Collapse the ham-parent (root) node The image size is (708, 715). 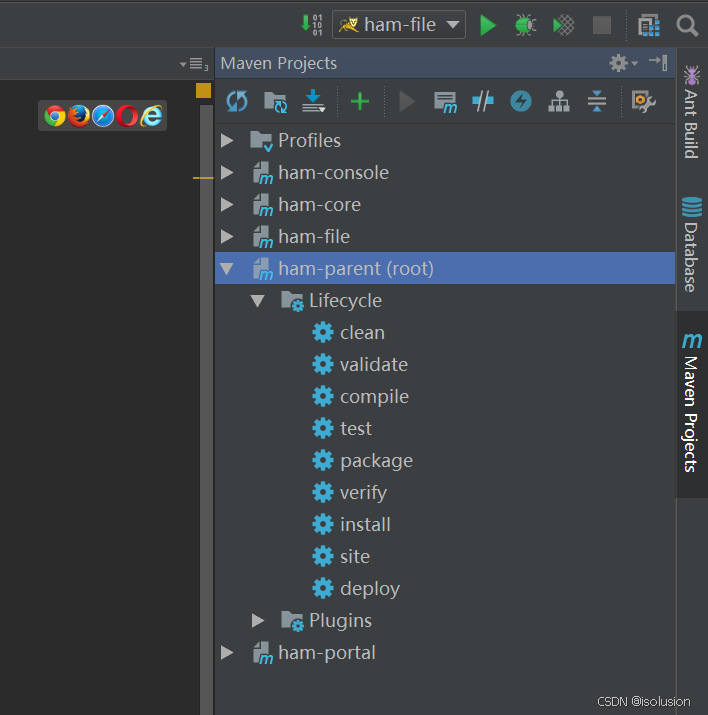coord(227,269)
